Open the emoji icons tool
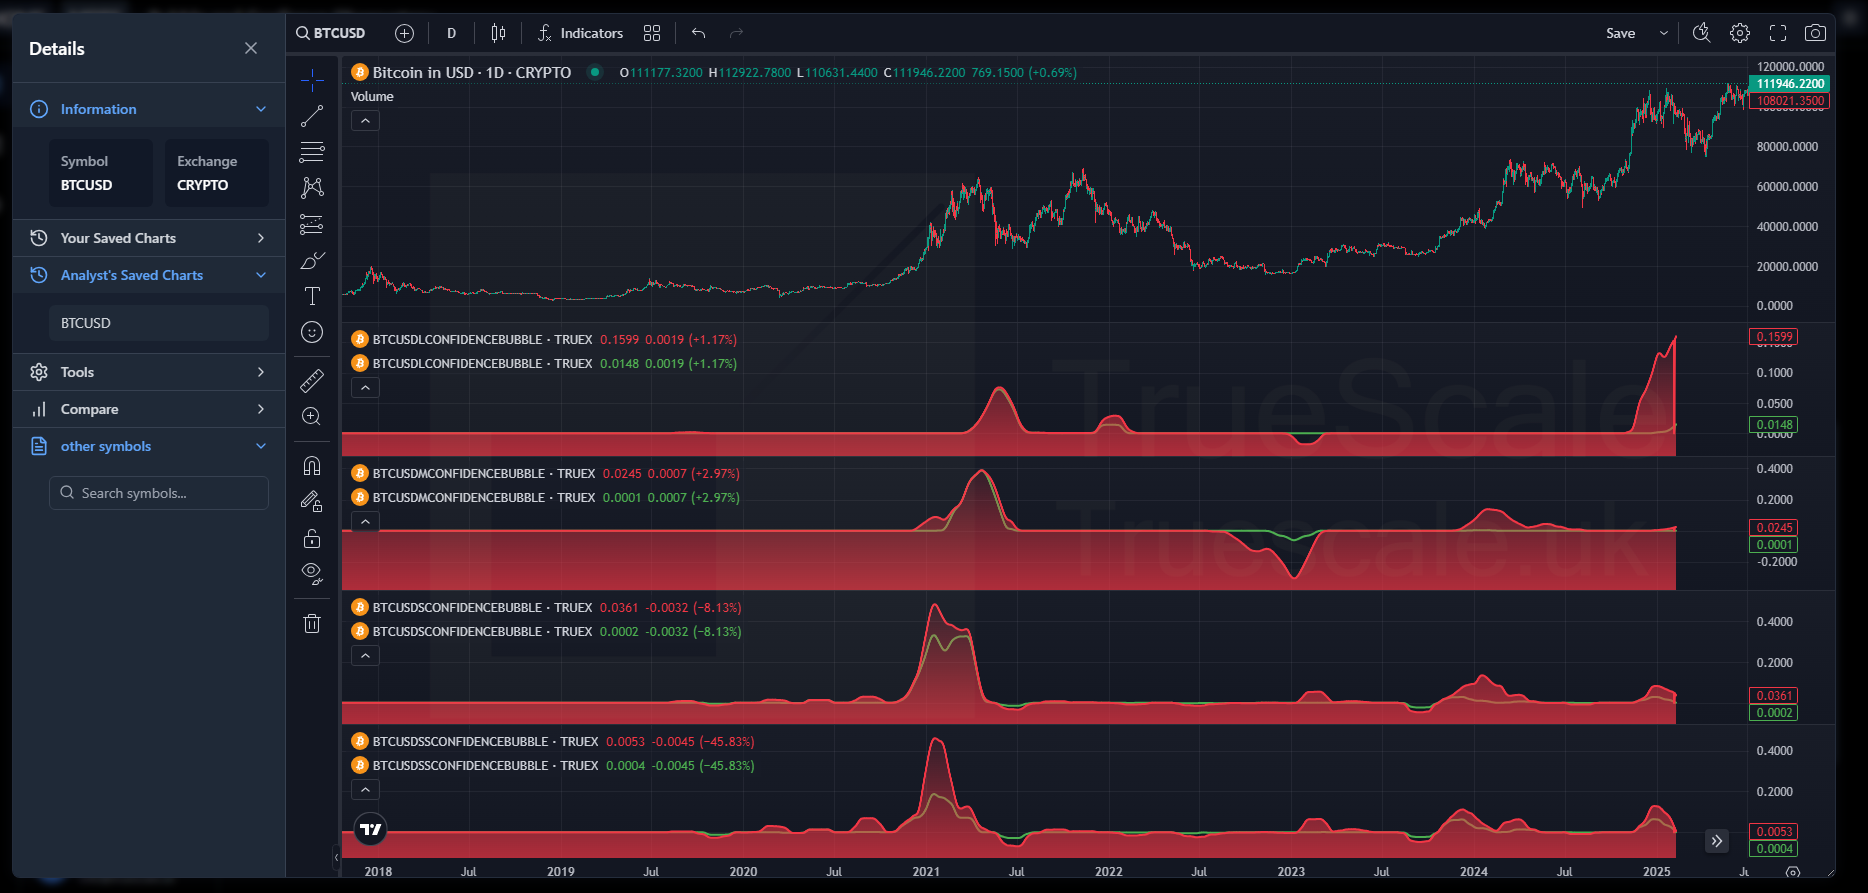Viewport: 1868px width, 893px height. click(x=312, y=333)
